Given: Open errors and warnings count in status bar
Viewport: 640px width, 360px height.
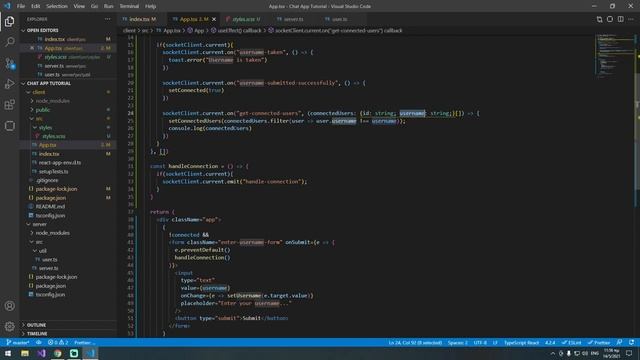Looking at the screenshot, I should coord(58,342).
